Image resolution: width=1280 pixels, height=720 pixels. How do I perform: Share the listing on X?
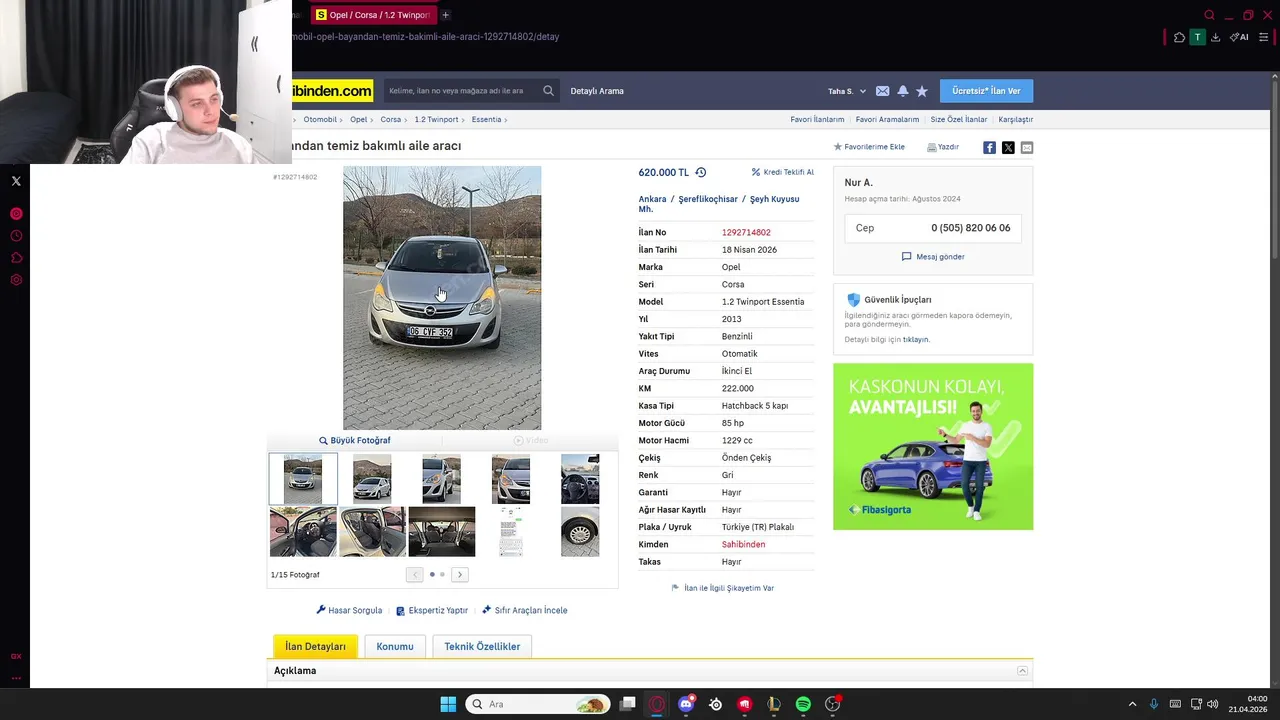point(1008,147)
